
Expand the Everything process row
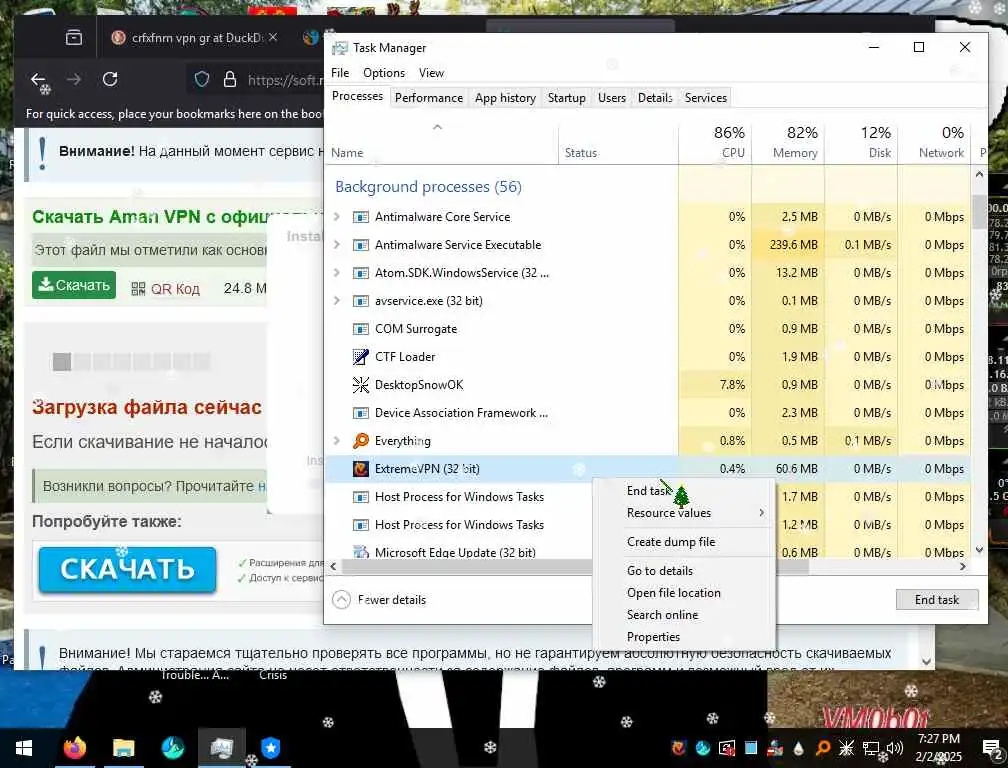click(x=336, y=441)
